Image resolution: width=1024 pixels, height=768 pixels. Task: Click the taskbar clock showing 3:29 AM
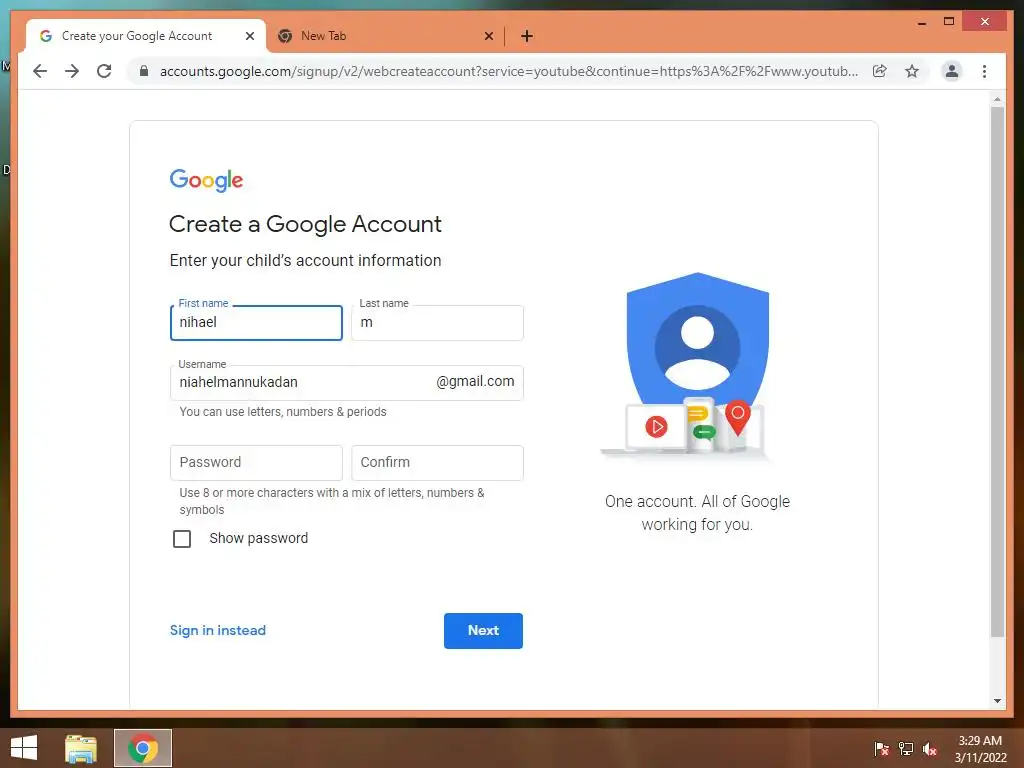tap(980, 749)
